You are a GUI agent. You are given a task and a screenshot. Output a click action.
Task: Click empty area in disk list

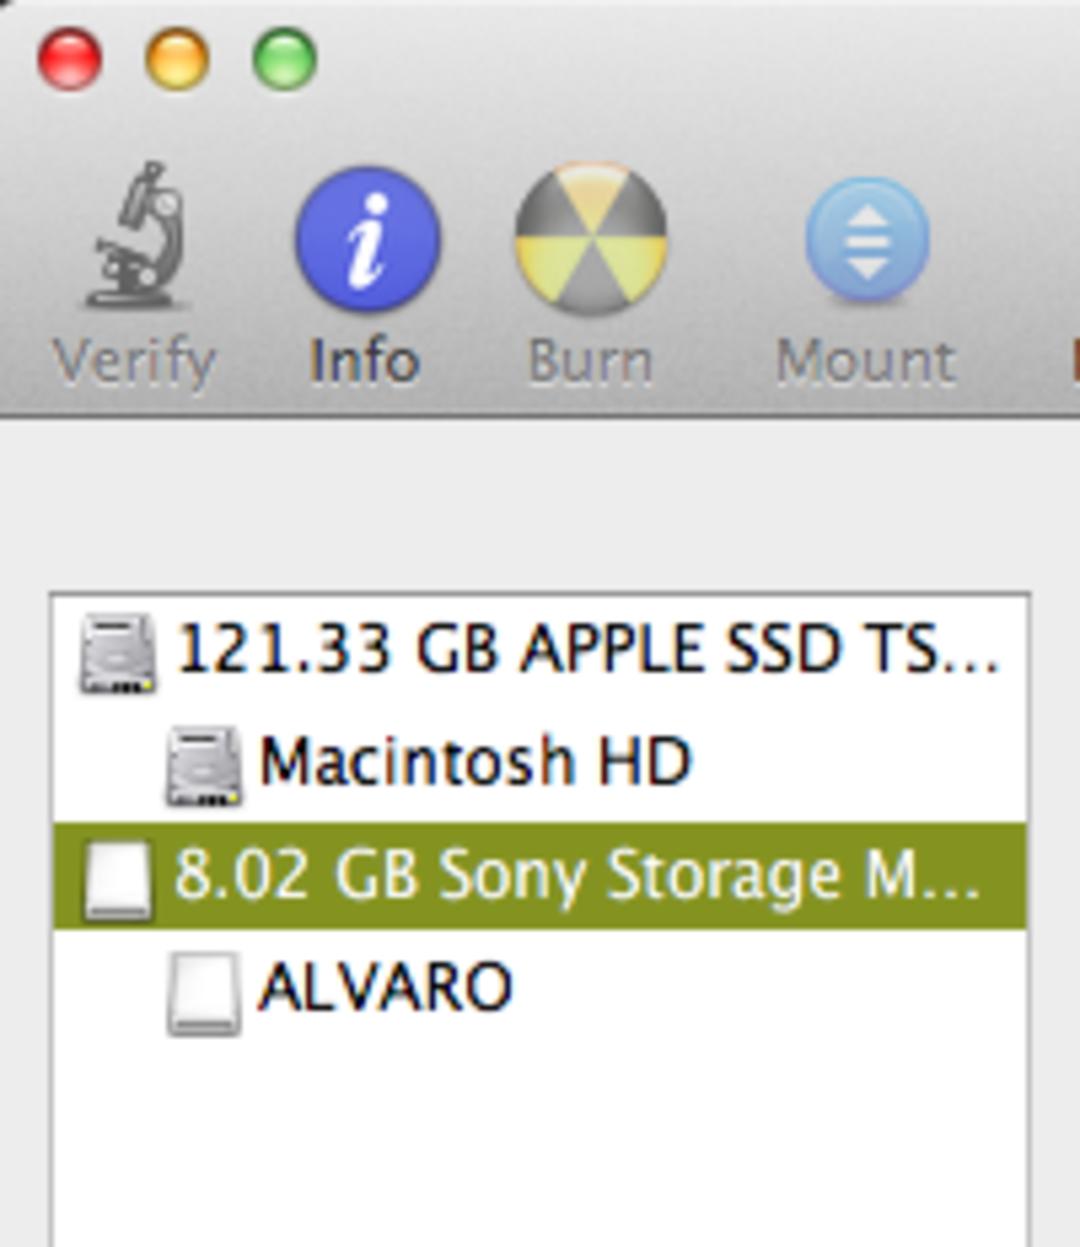[x=540, y=1145]
